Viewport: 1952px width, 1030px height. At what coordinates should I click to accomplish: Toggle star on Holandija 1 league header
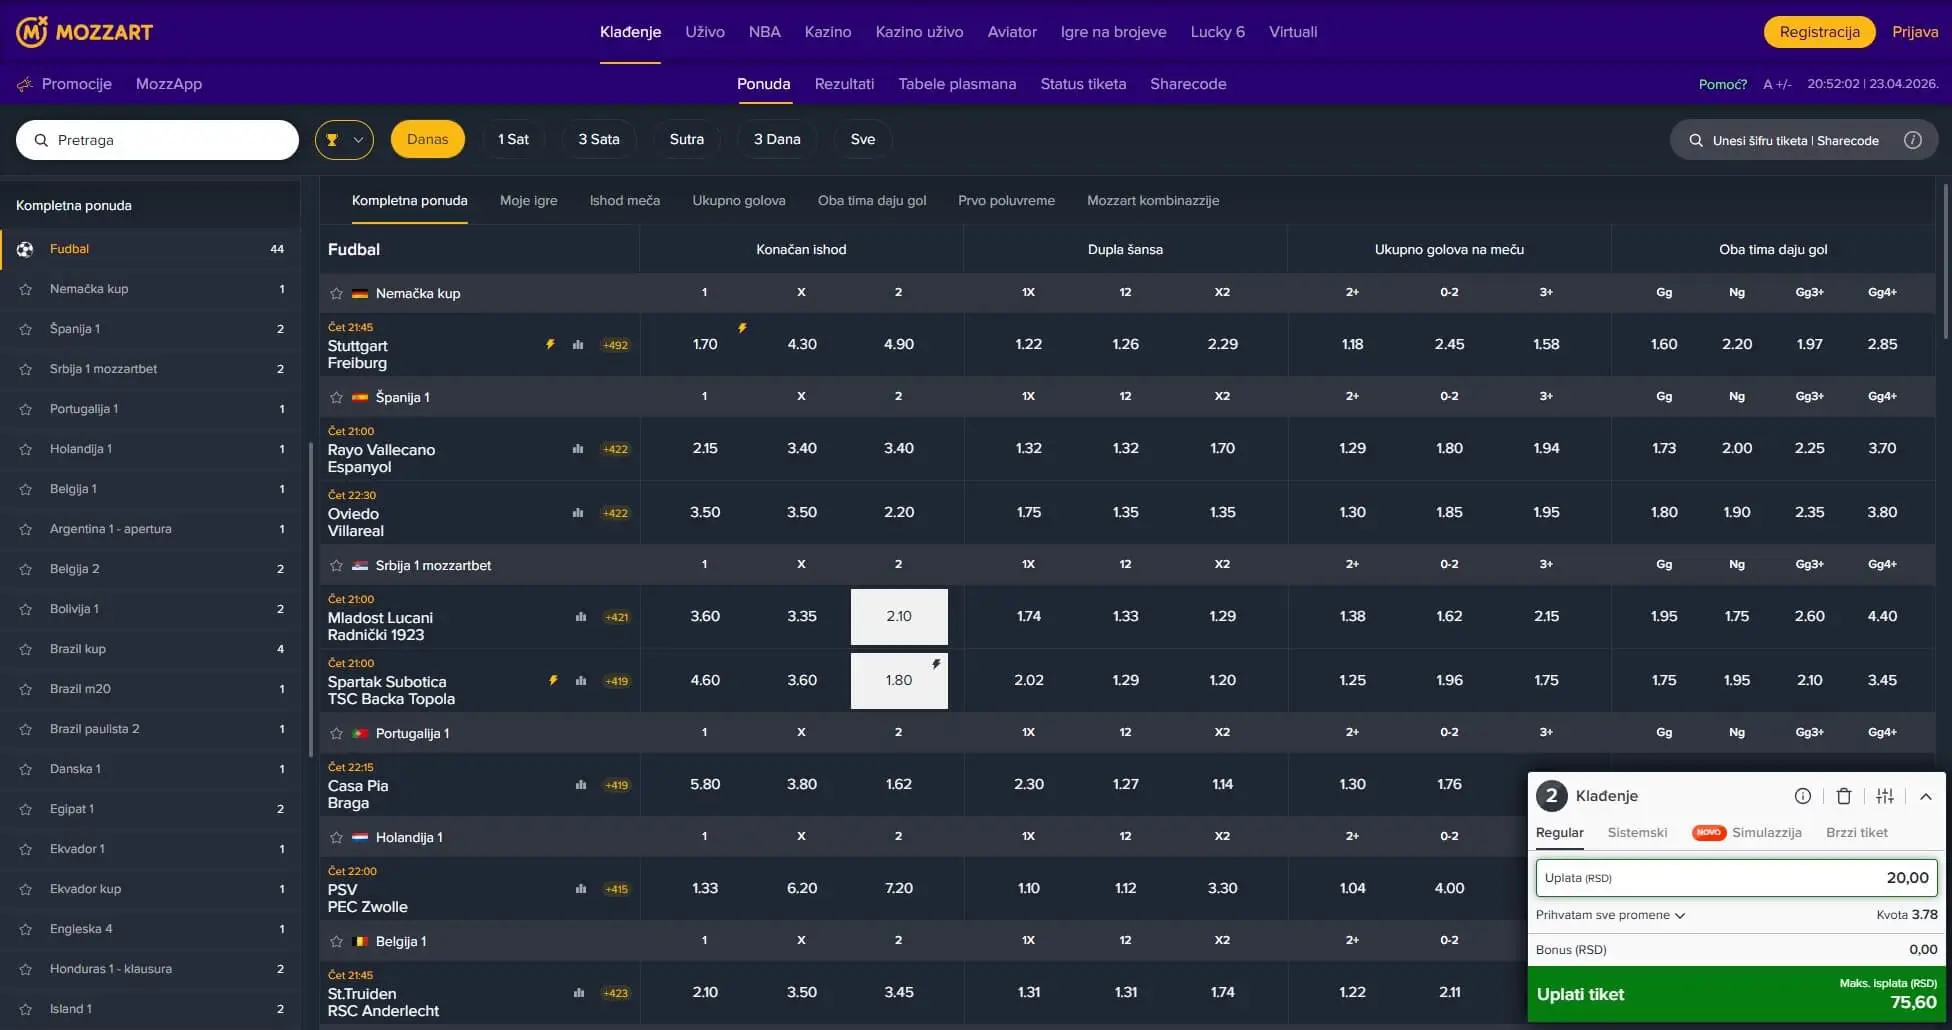pos(337,838)
